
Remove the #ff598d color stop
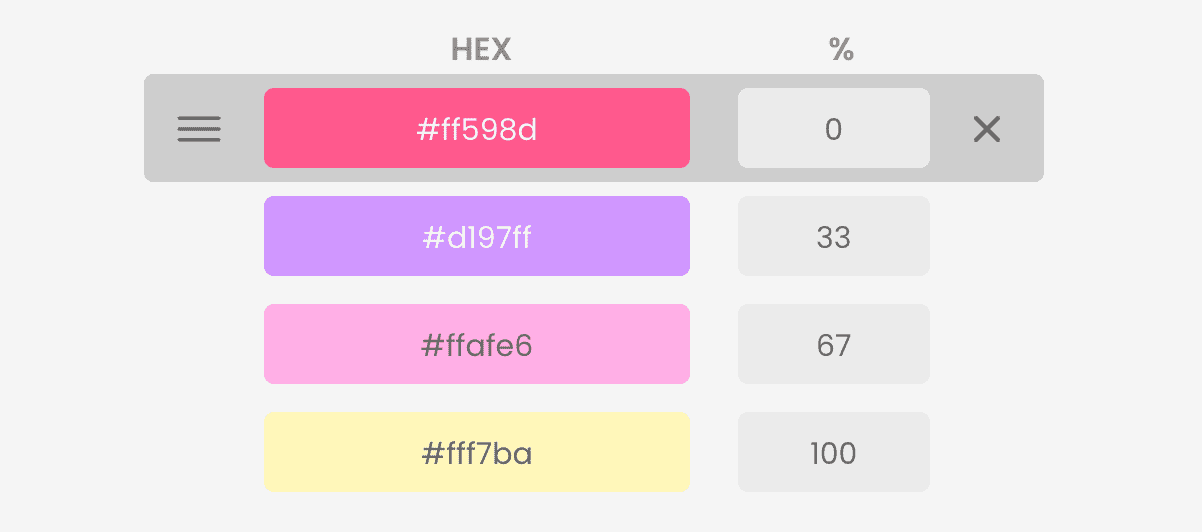[x=986, y=129]
